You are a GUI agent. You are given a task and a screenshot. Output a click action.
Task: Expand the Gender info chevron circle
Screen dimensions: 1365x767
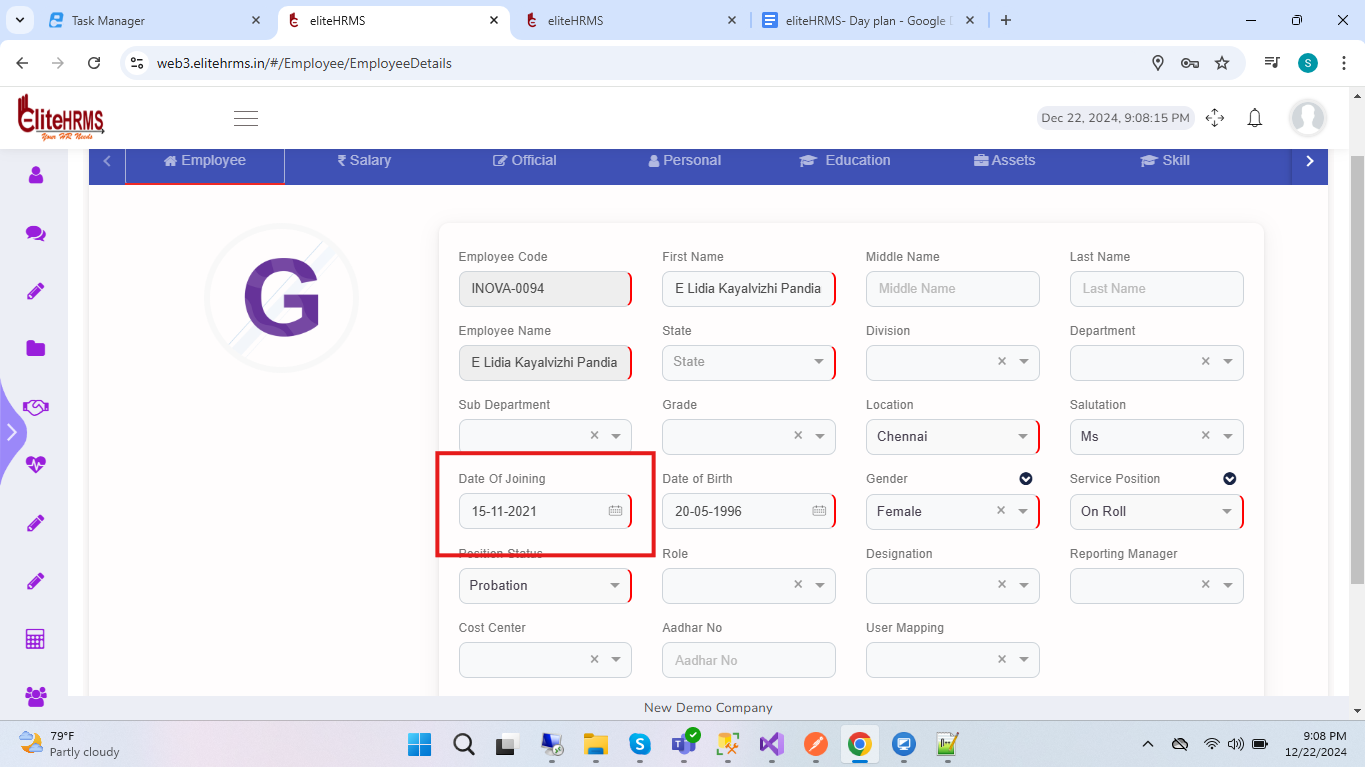(1025, 479)
